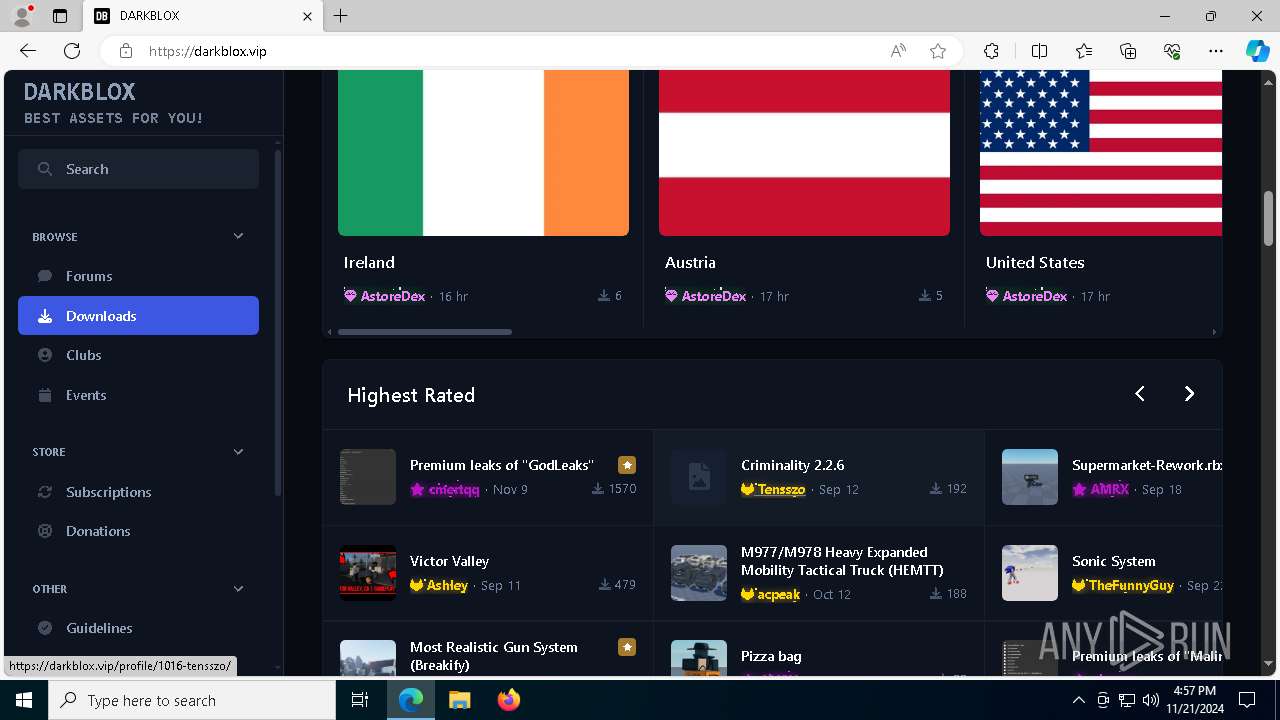Open the United States flag thumbnail
Screen dimensions: 1280x720
[1100, 153]
